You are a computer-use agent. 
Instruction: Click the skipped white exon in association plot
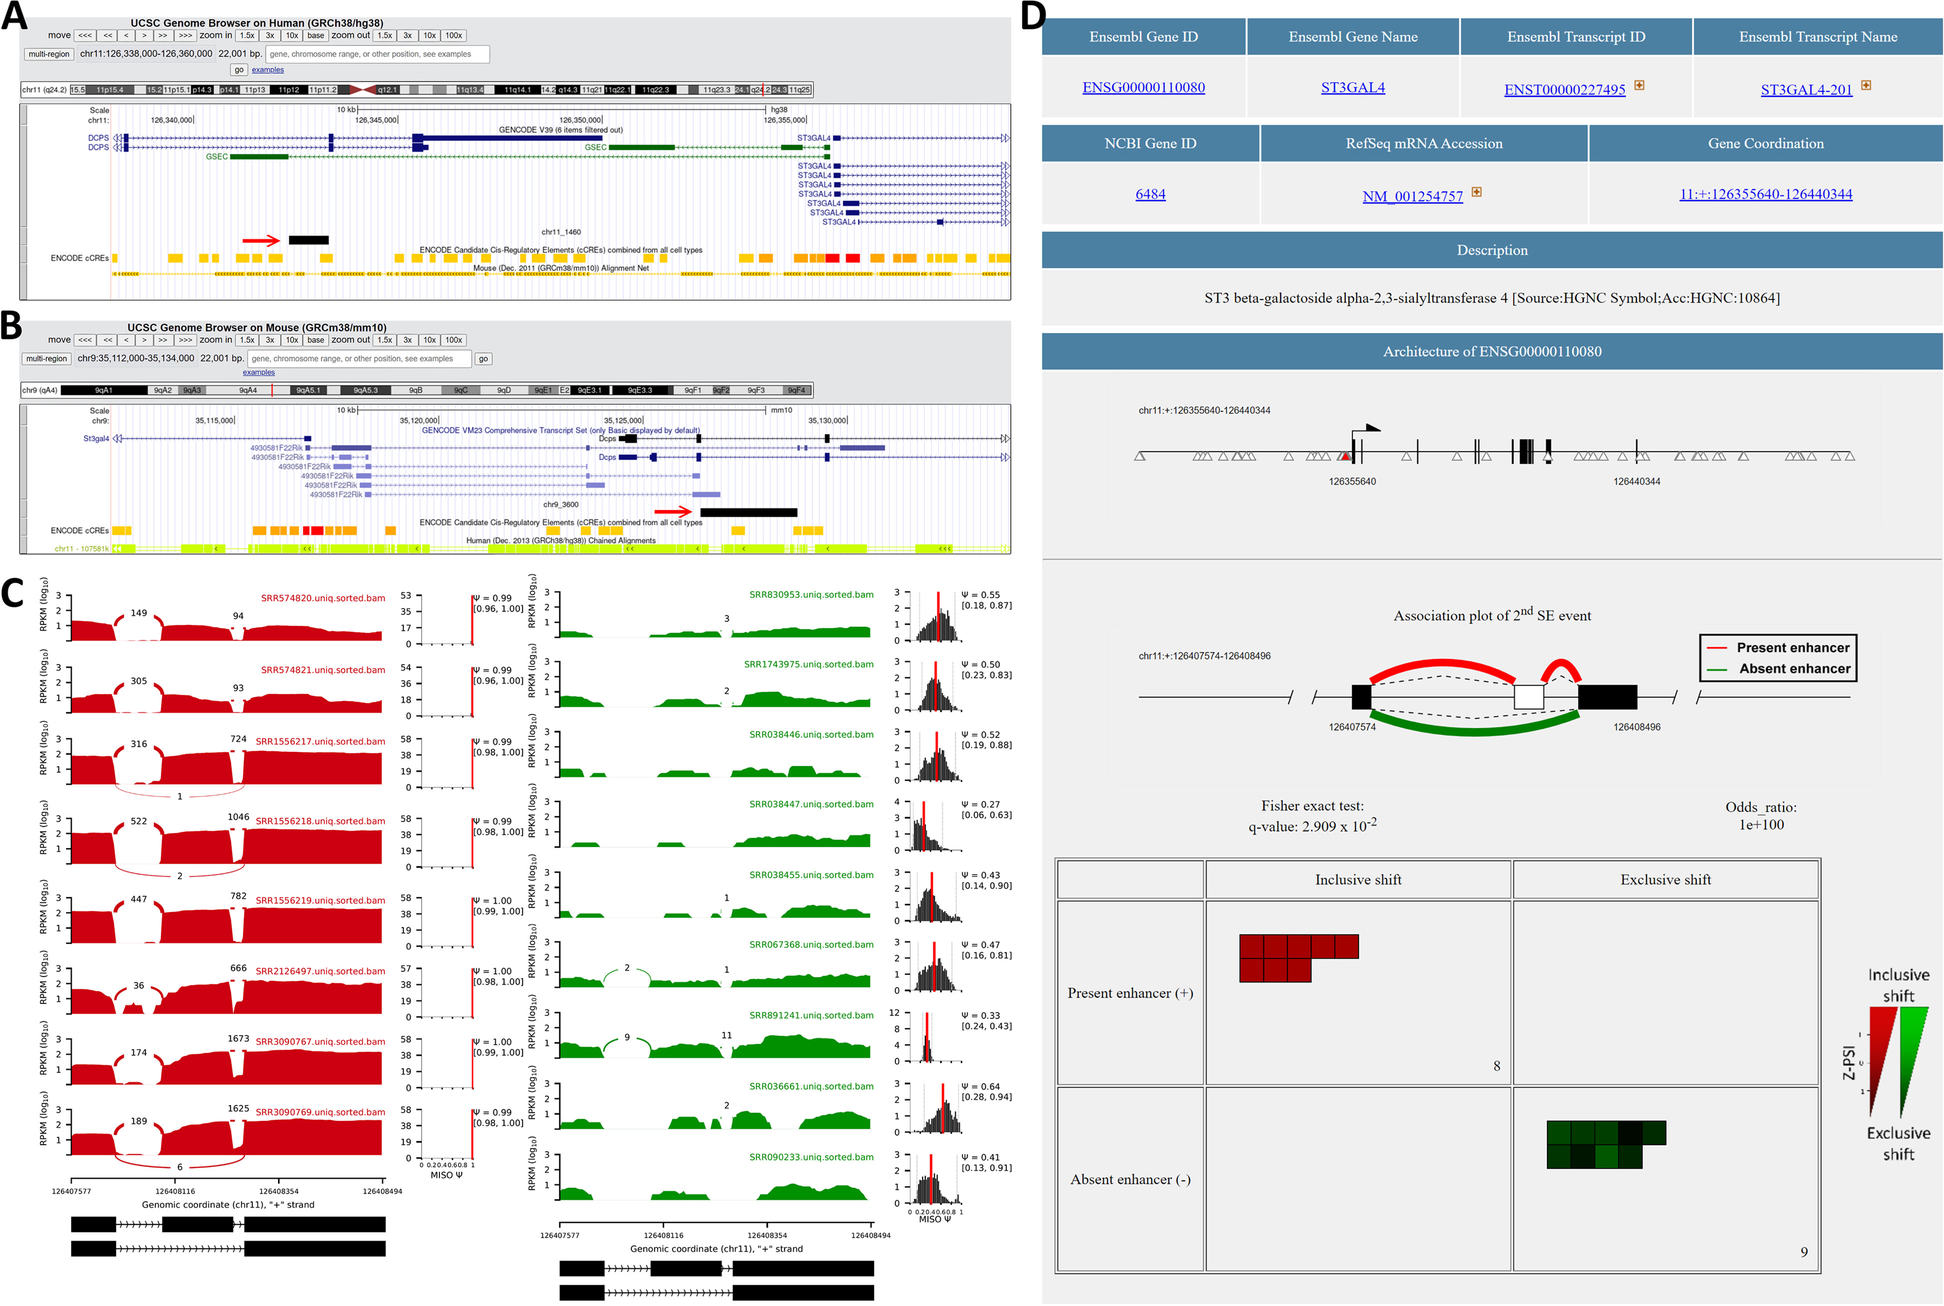coord(1528,696)
